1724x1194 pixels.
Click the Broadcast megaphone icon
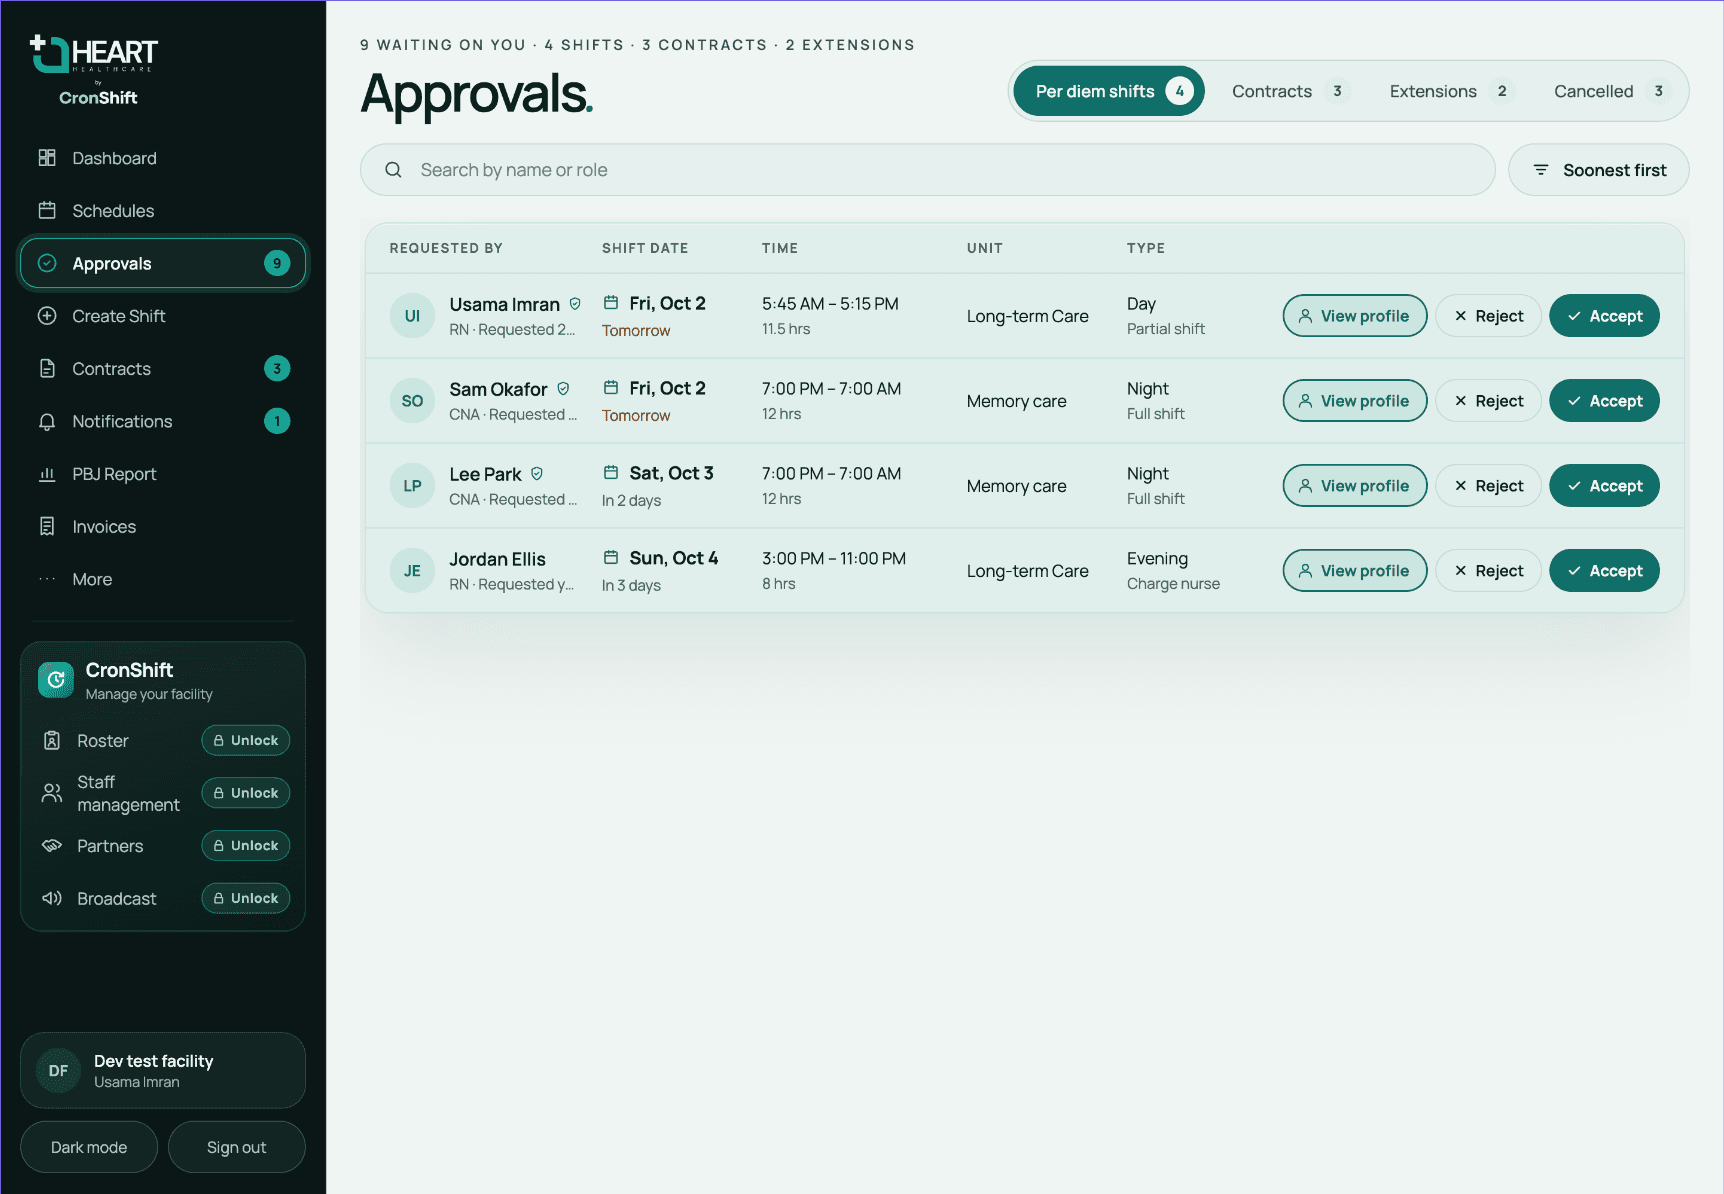coord(52,898)
